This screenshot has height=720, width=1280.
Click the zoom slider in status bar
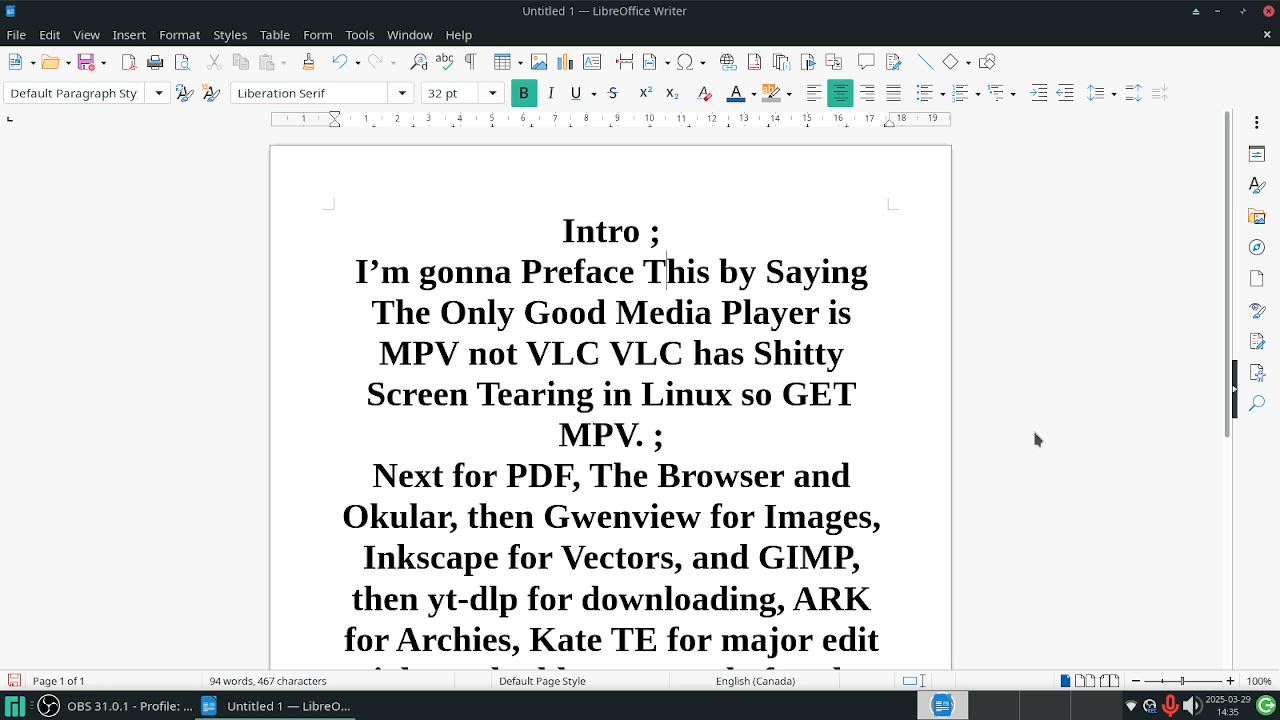click(x=1182, y=681)
